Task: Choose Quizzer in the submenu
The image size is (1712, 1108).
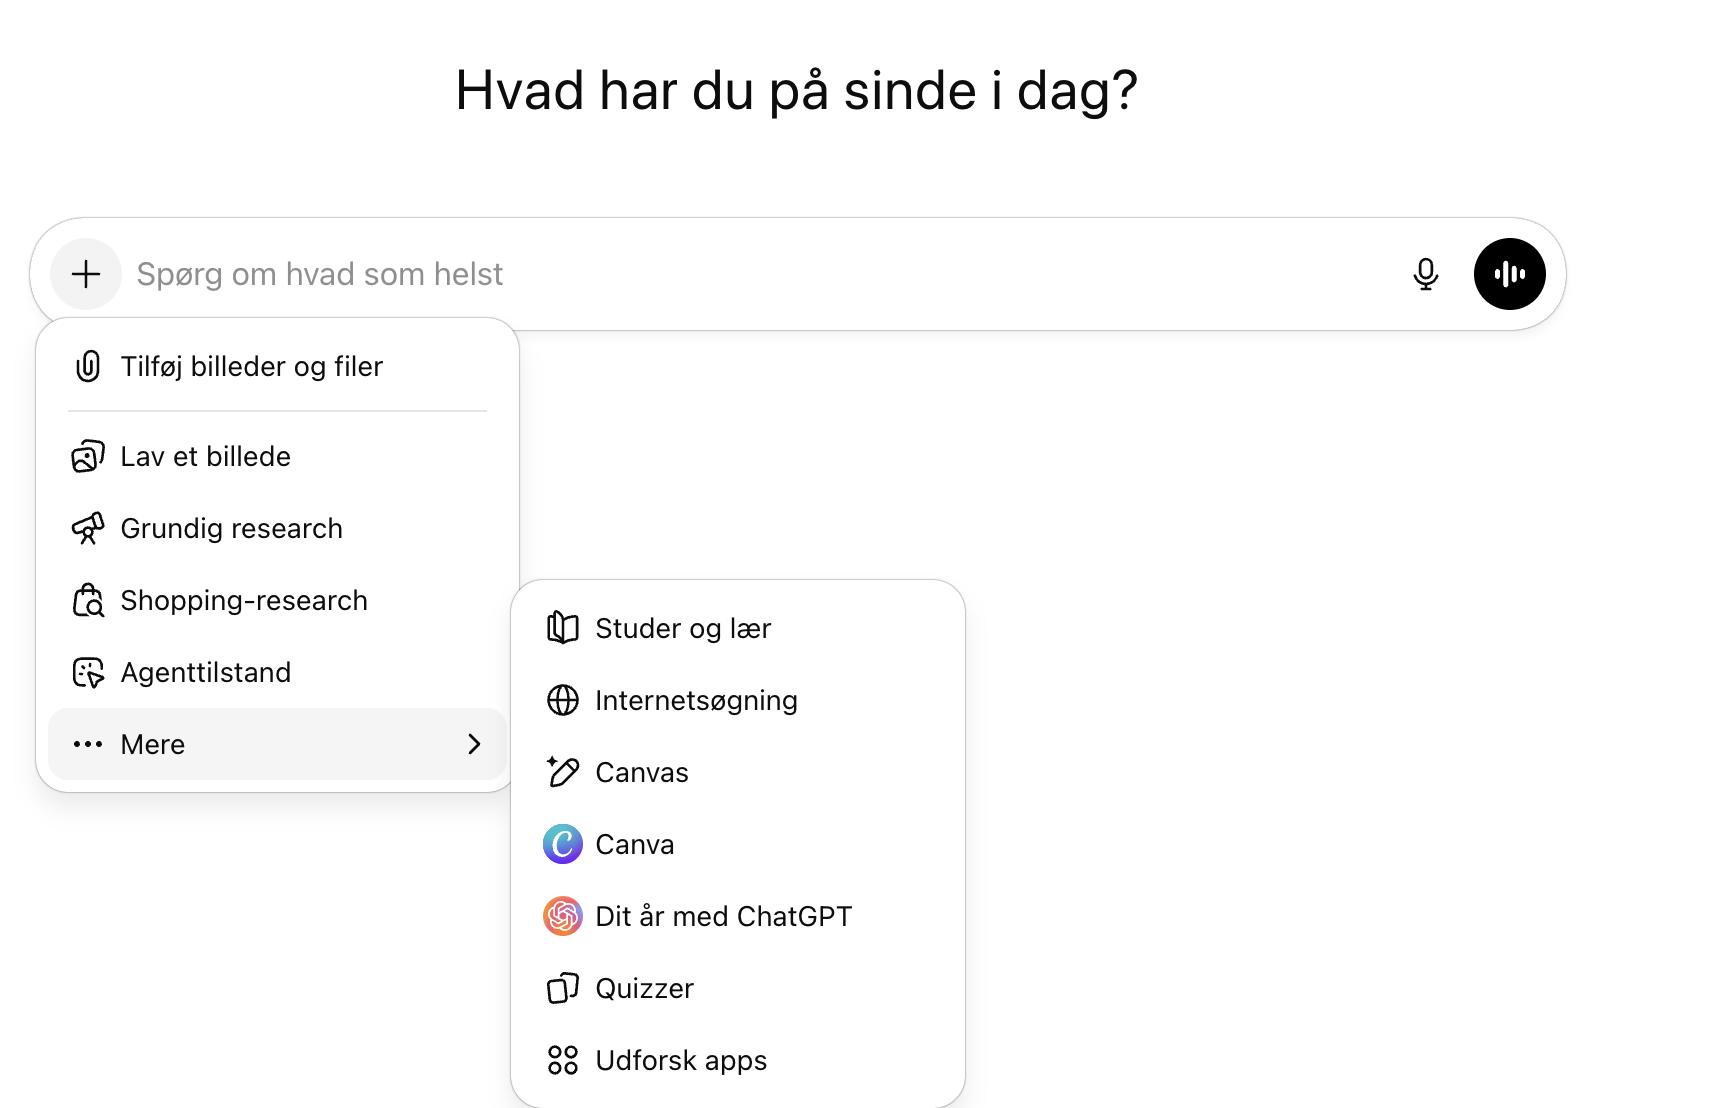Action: [x=644, y=989]
